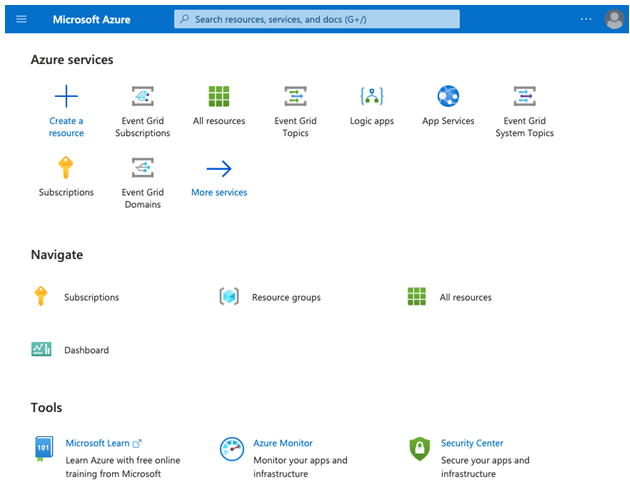Click the Create a resource plus icon
630x503 pixels.
[x=66, y=96]
